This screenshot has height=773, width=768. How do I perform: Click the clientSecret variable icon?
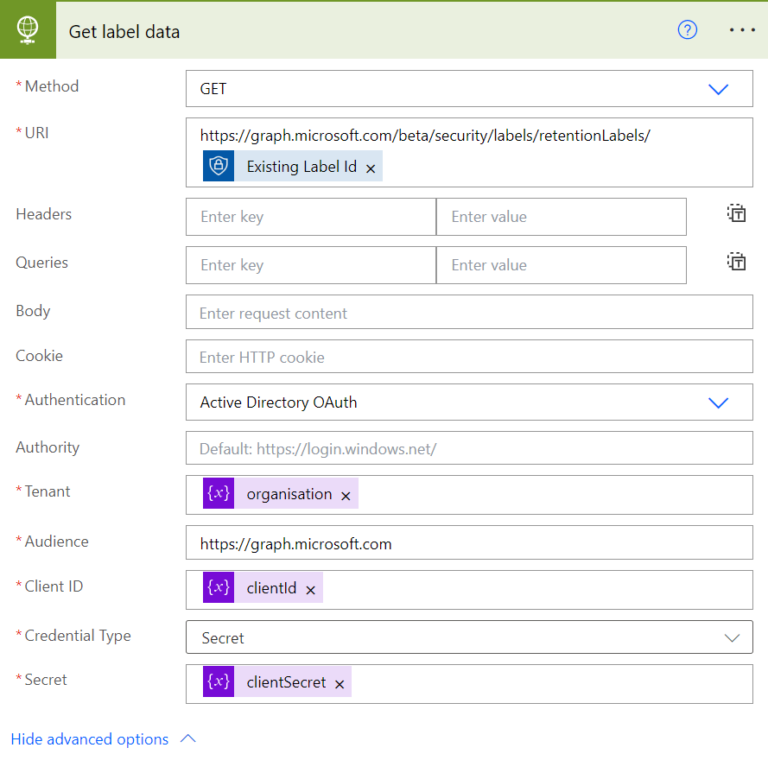(x=218, y=683)
